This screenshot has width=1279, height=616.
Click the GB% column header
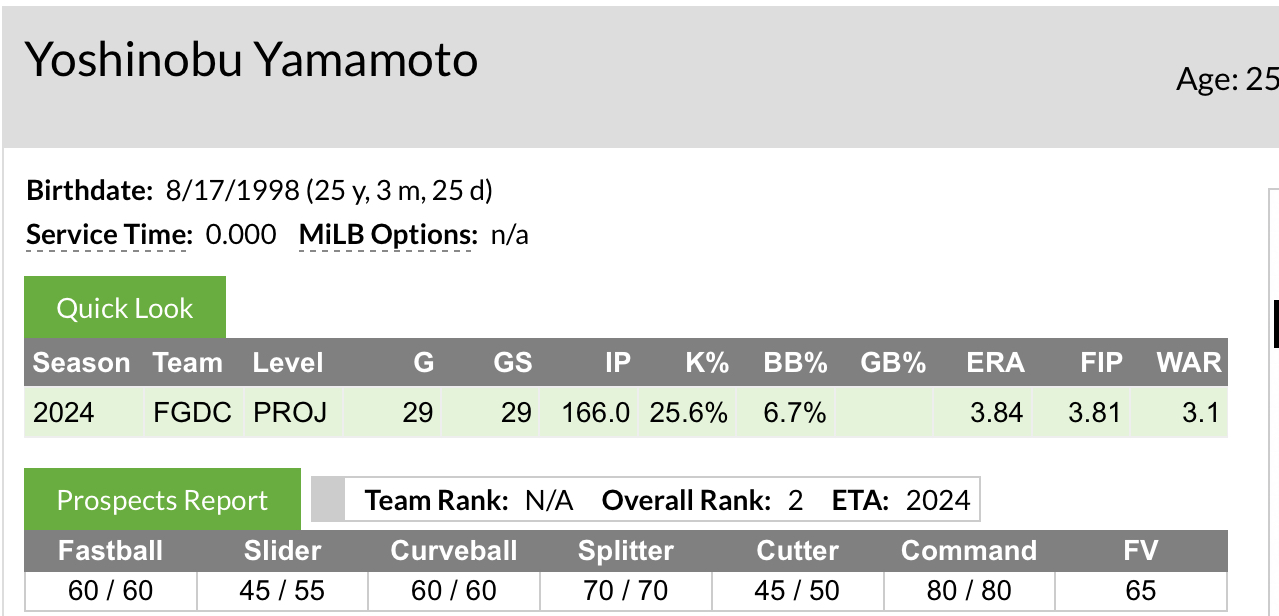(x=893, y=362)
